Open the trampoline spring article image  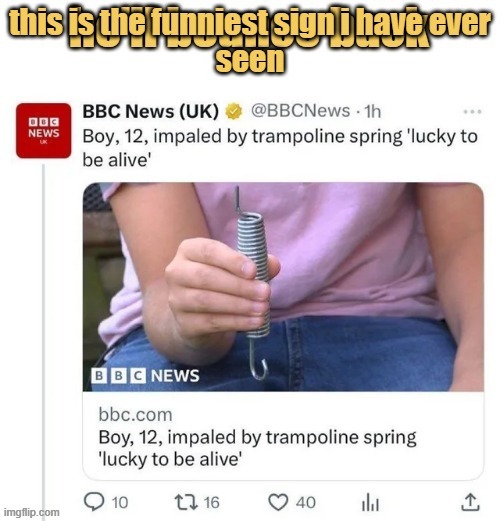283,287
